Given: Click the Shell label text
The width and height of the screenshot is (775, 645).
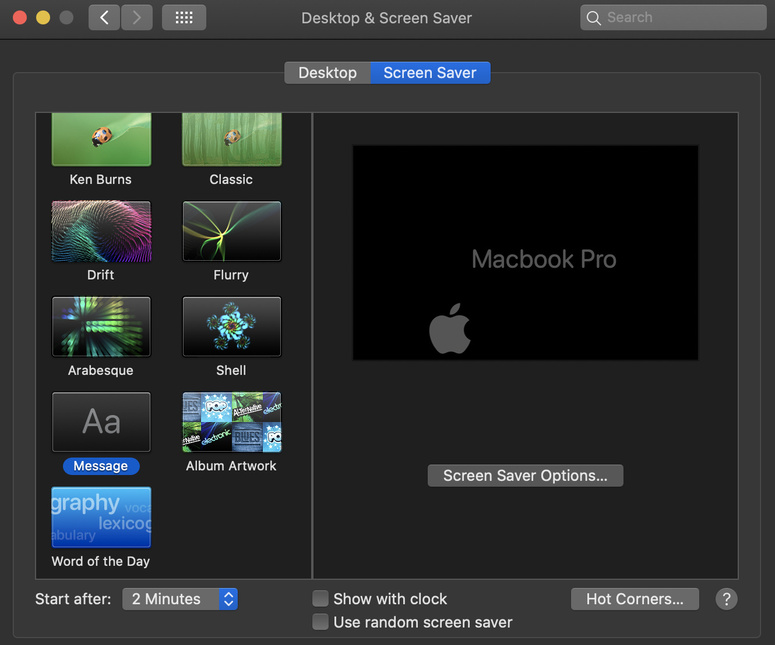Looking at the screenshot, I should (231, 371).
